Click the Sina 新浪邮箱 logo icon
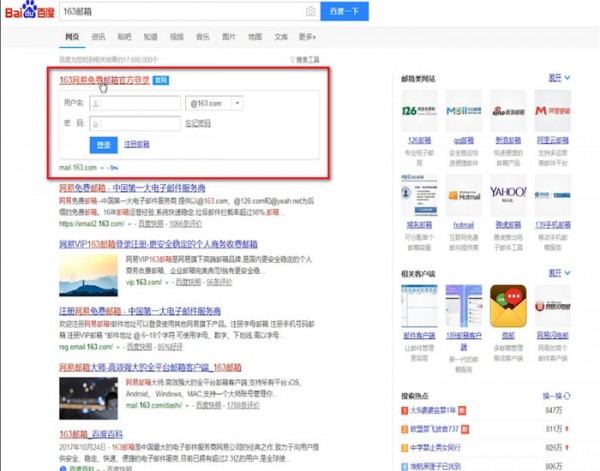 (508, 111)
